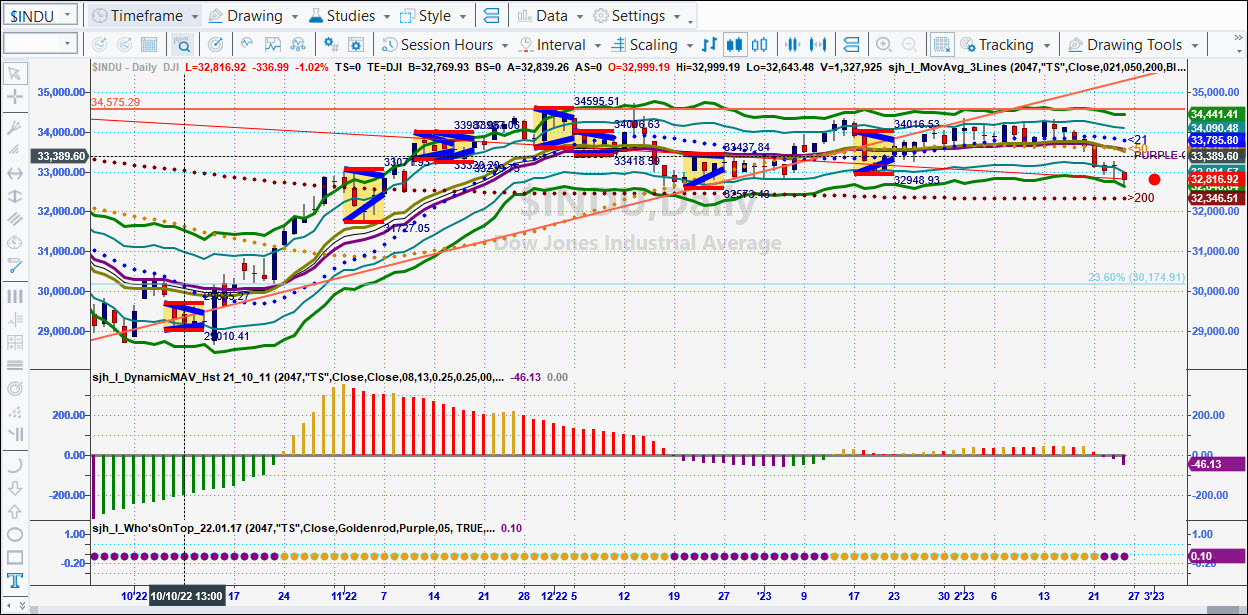
Task: Click the 10/10/22 13:00 date cursor label
Action: 187,595
